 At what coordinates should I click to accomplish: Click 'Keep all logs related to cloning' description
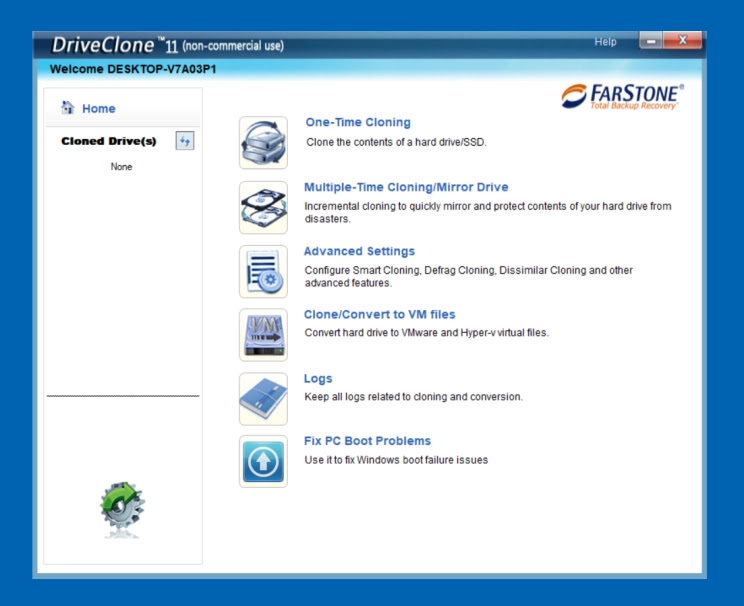[413, 397]
